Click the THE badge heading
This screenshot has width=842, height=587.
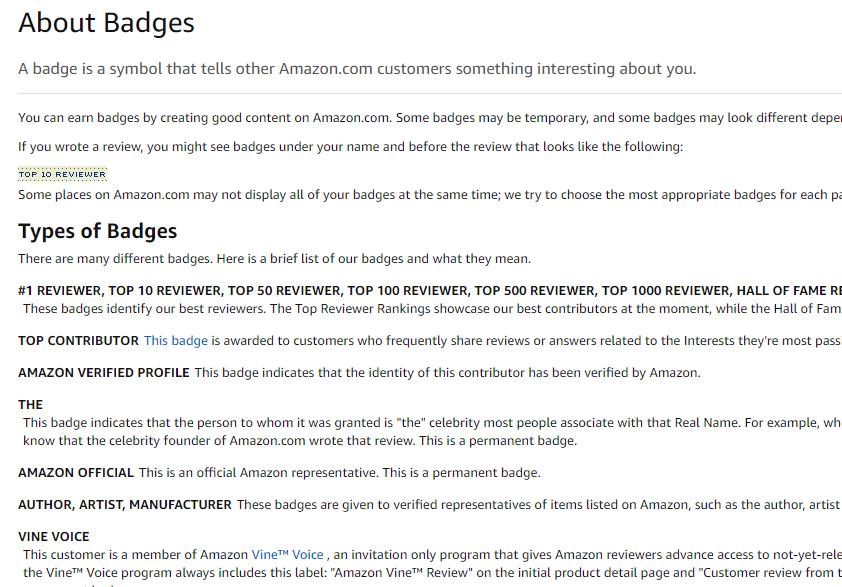pos(31,405)
